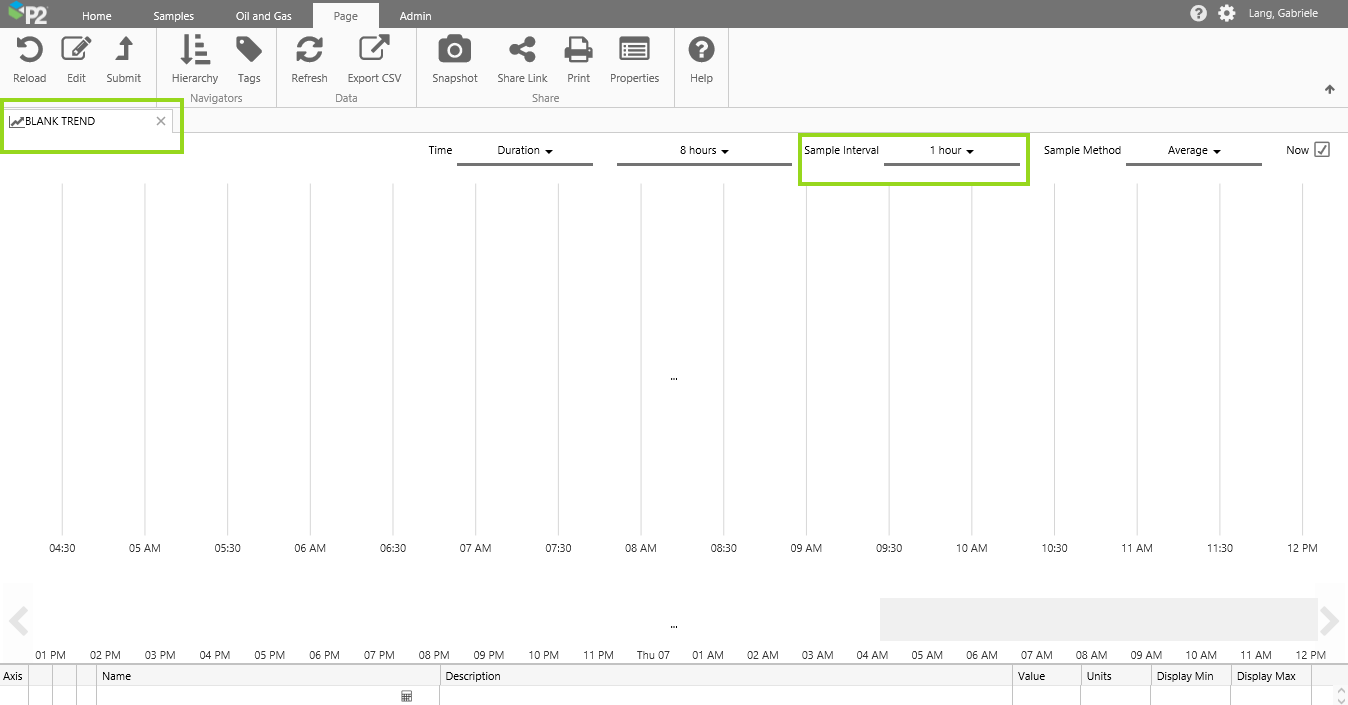The width and height of the screenshot is (1348, 705).
Task: Click the grey timeline range slider
Action: (1097, 619)
